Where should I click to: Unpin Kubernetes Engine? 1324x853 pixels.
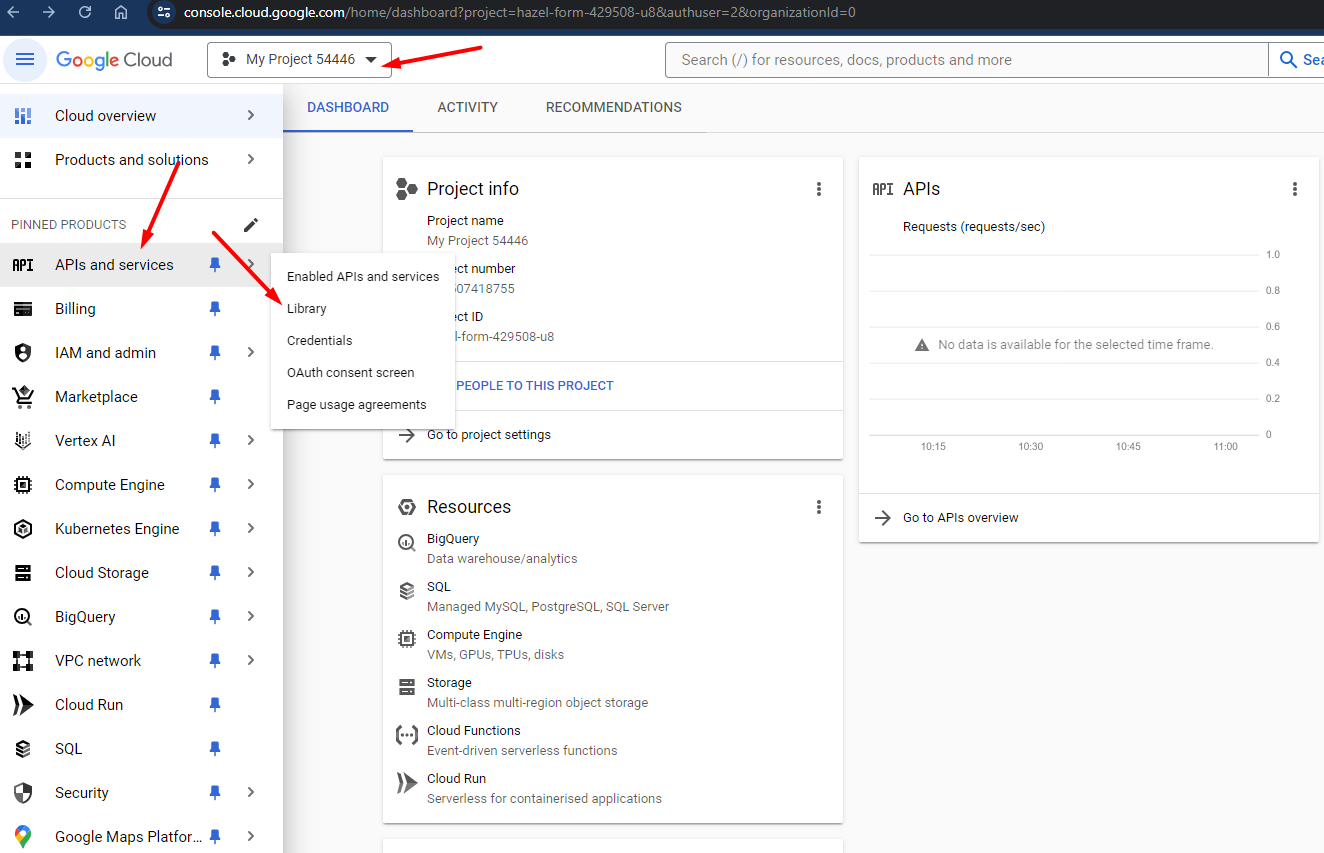click(x=214, y=529)
